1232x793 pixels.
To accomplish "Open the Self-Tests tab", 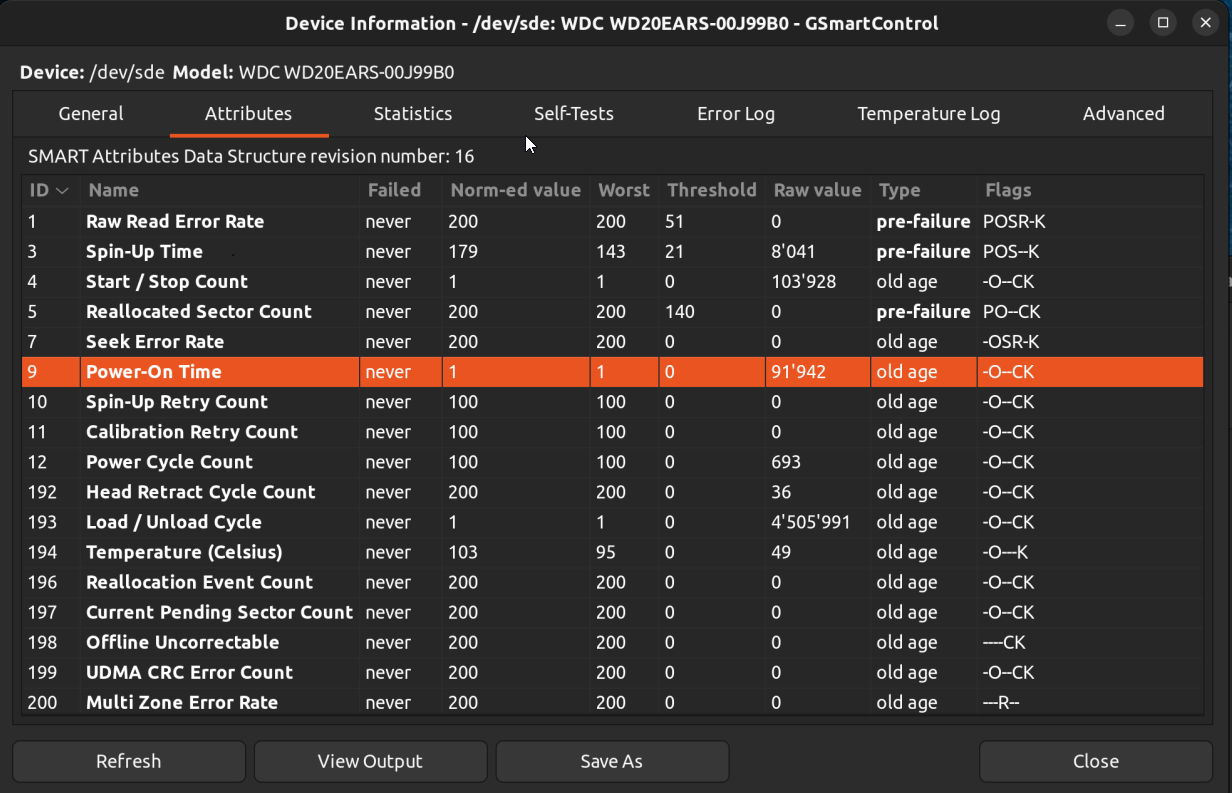I will click(x=574, y=114).
